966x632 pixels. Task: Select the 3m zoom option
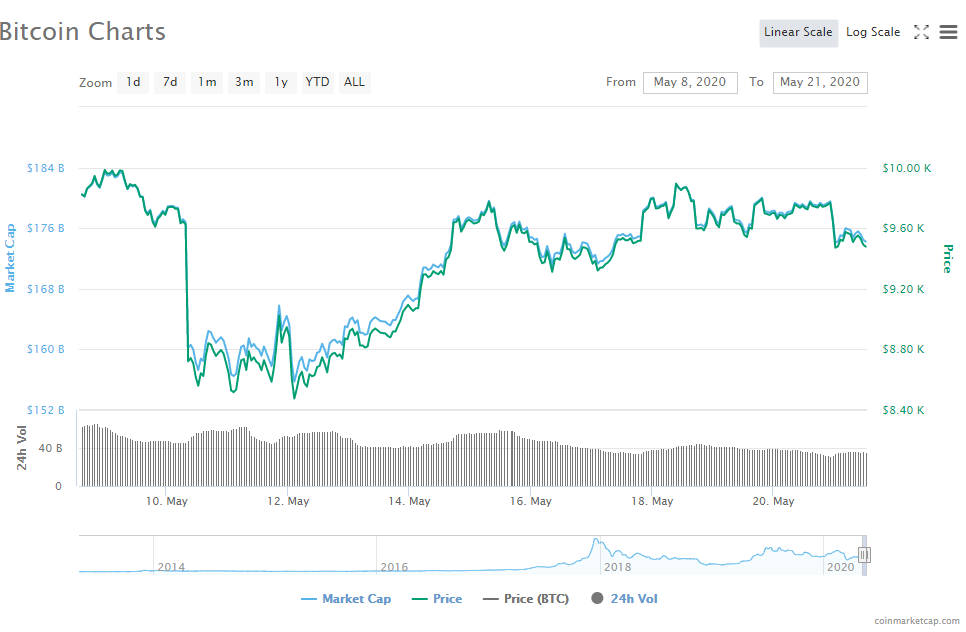(244, 82)
